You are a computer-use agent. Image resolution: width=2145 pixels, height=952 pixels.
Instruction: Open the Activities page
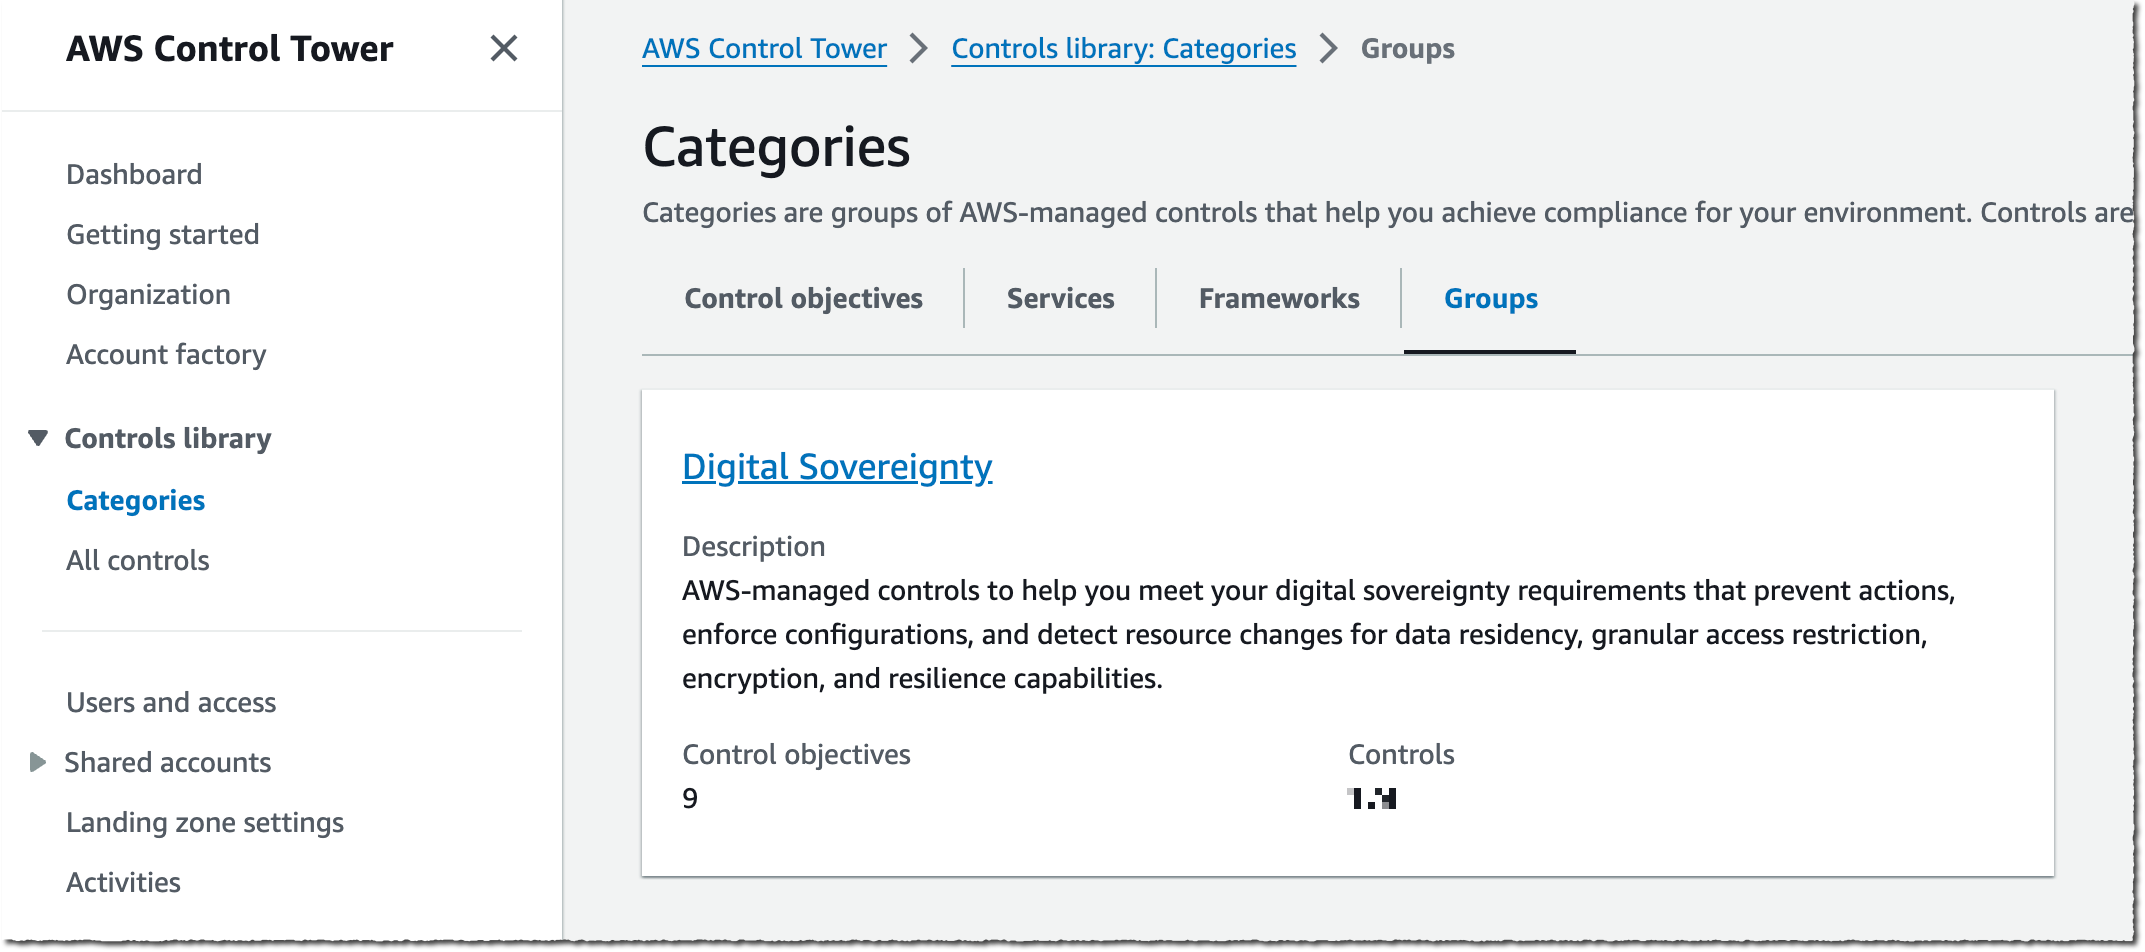(123, 882)
